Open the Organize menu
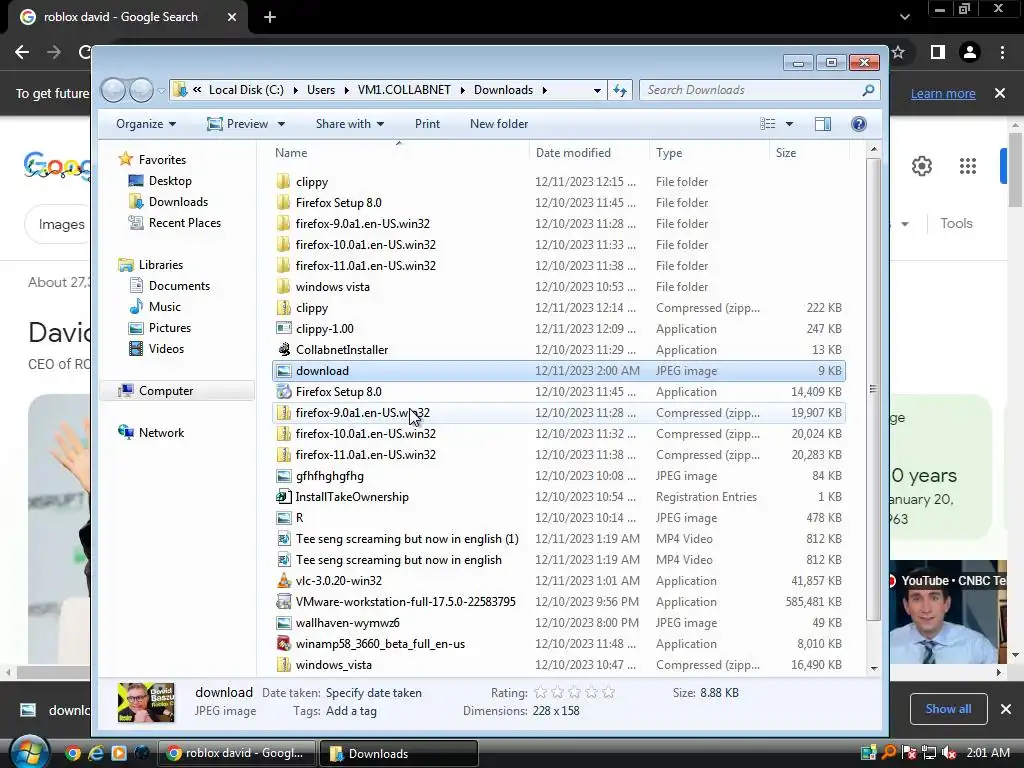This screenshot has width=1024, height=768. coord(146,124)
